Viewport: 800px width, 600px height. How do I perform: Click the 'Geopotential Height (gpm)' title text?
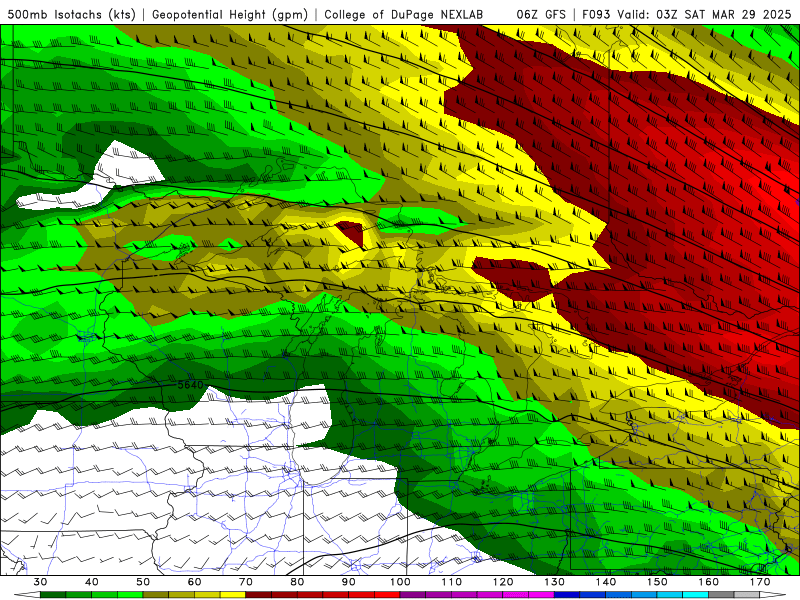coord(230,15)
